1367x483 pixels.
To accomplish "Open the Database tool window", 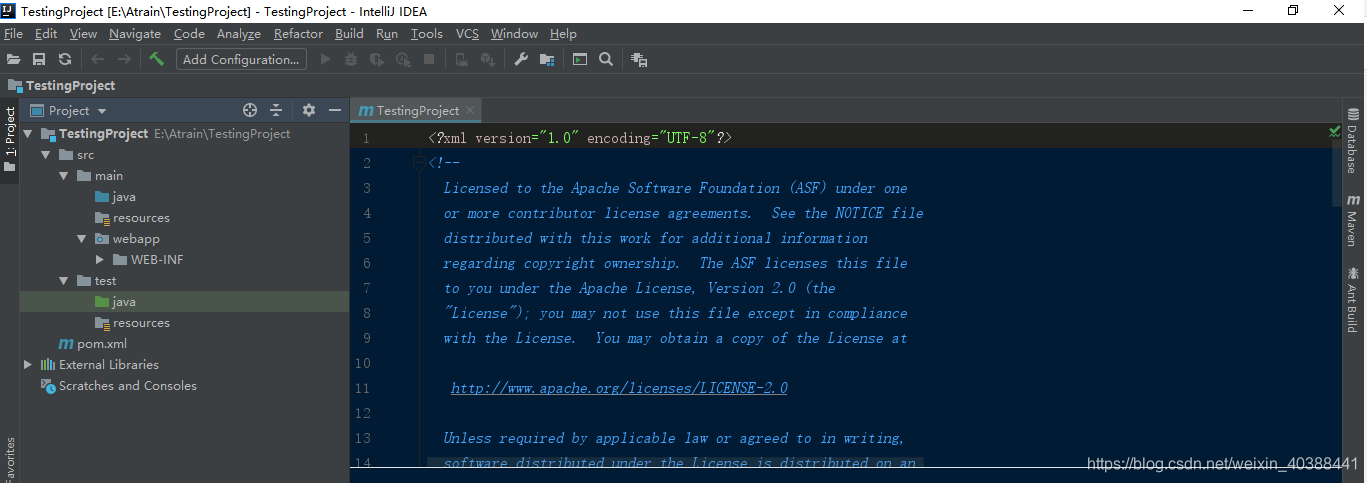I will pyautogui.click(x=1352, y=141).
